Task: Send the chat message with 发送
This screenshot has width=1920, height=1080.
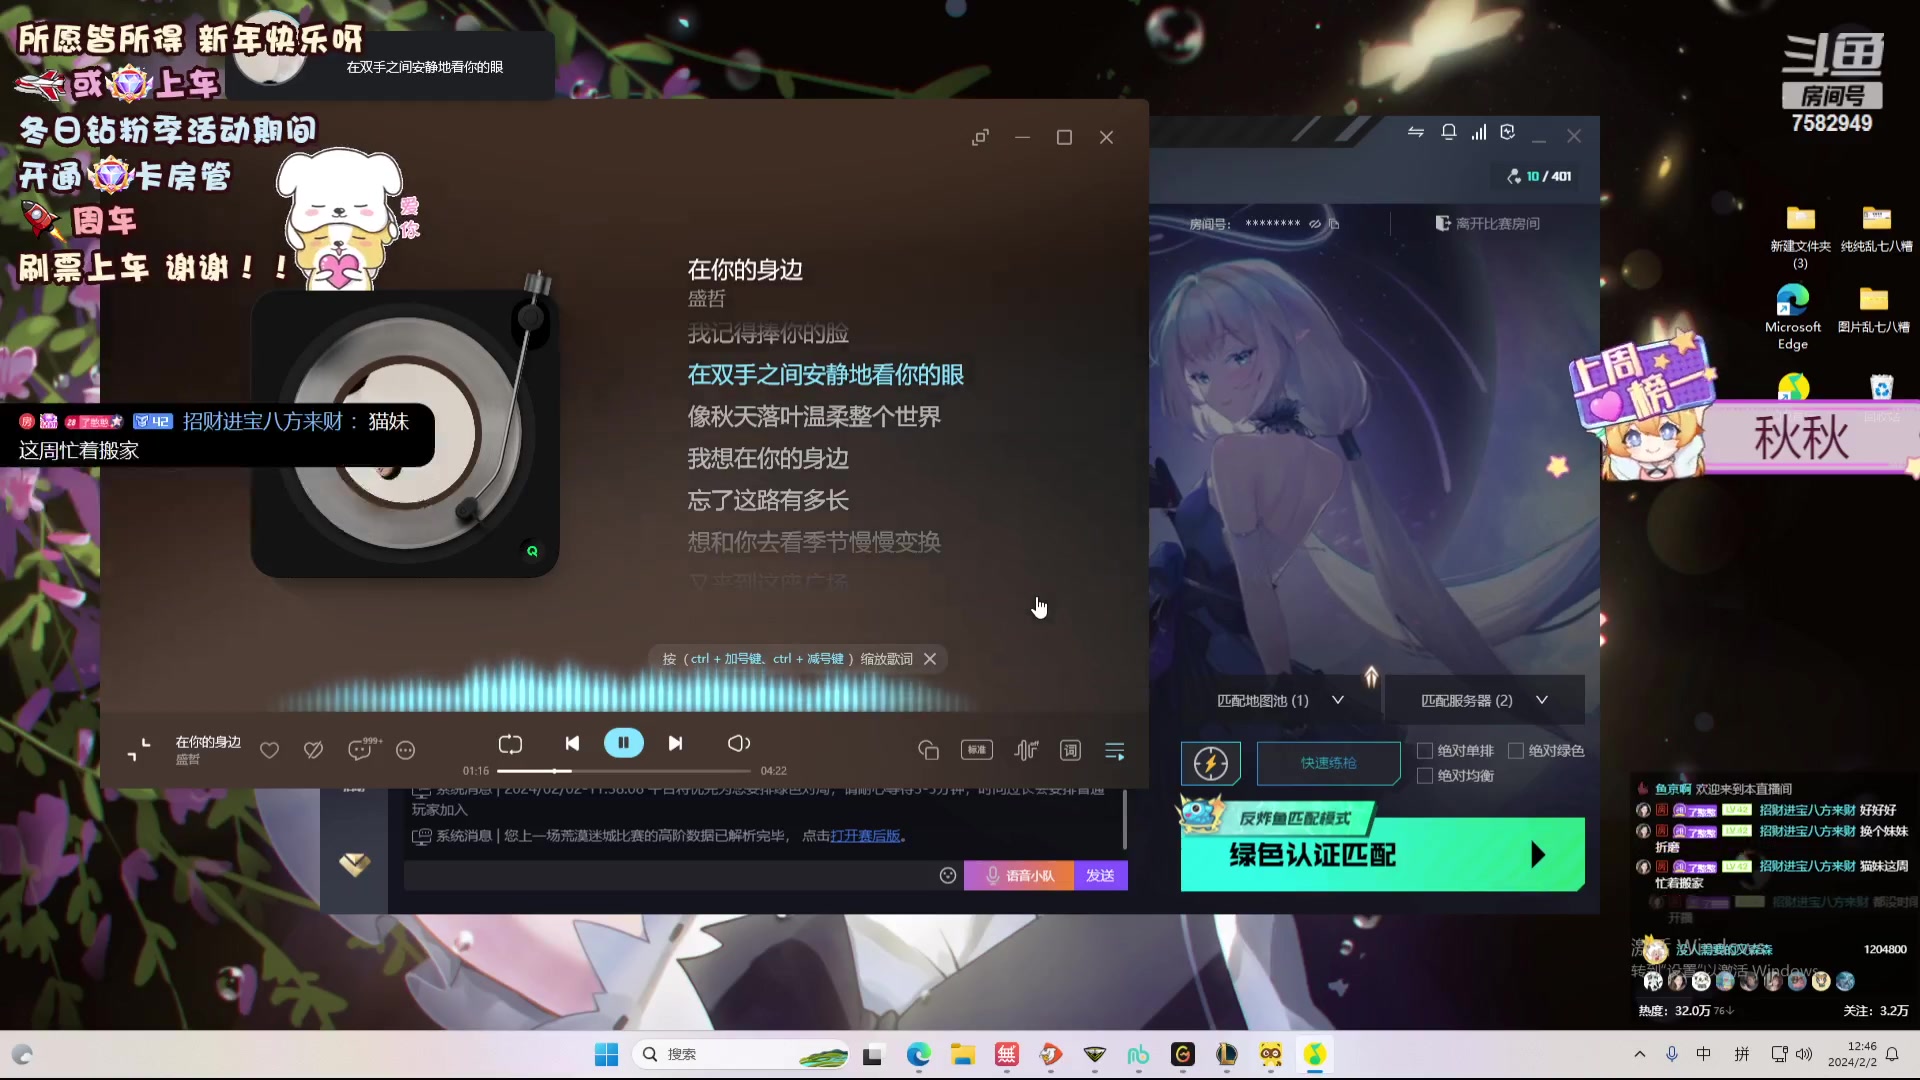Action: (x=1100, y=876)
